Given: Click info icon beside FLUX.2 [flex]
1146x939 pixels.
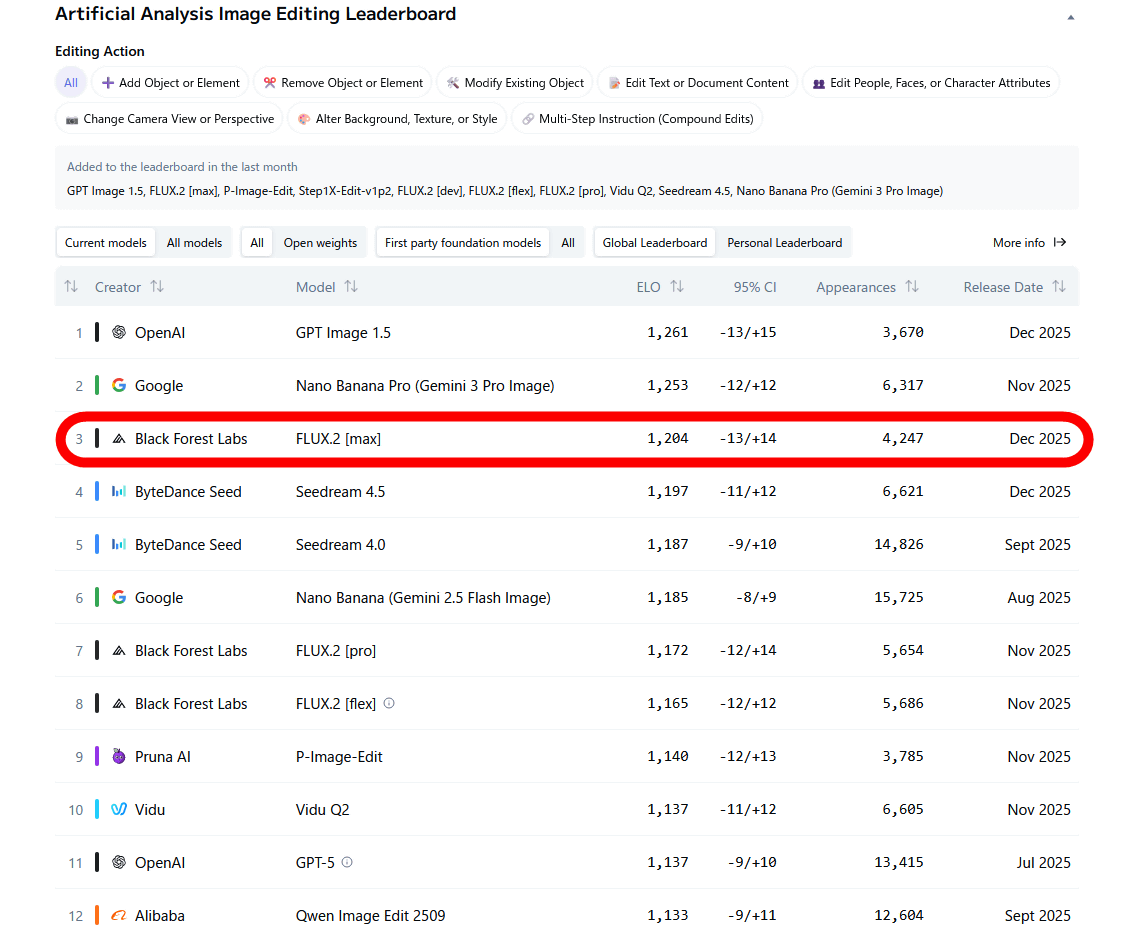Looking at the screenshot, I should tap(389, 703).
